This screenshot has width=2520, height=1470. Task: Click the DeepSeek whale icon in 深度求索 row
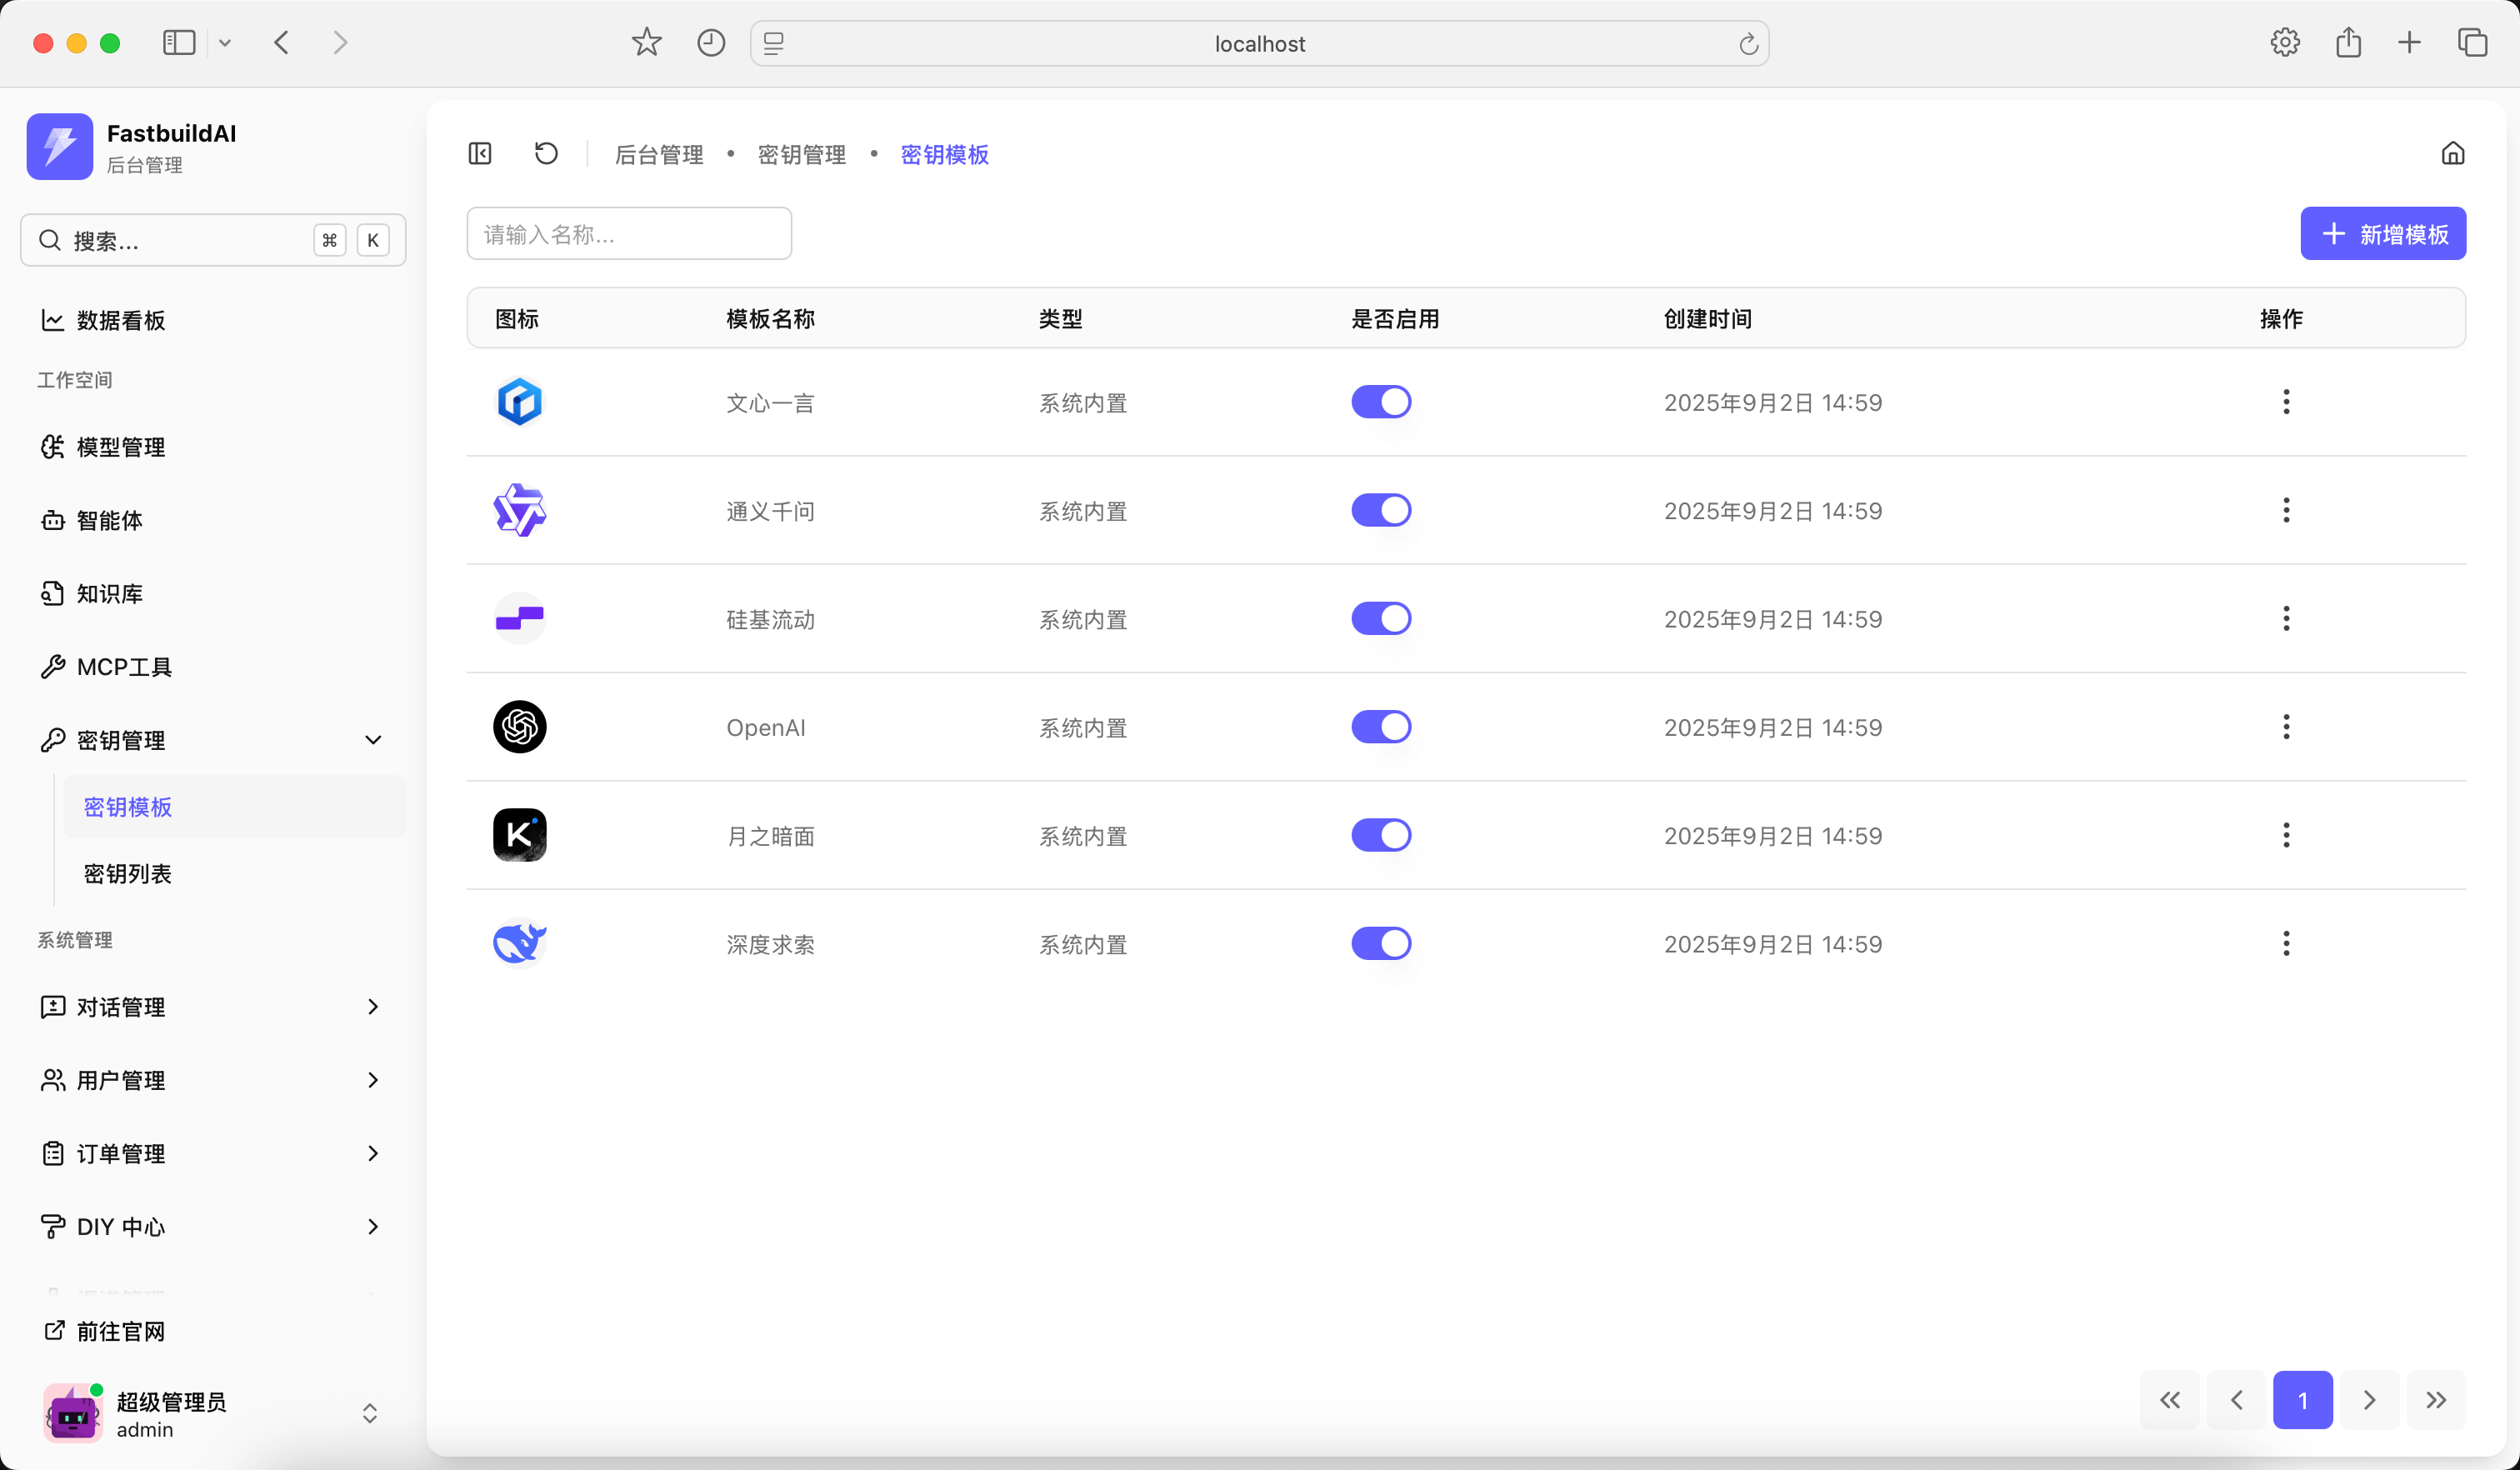click(x=519, y=943)
